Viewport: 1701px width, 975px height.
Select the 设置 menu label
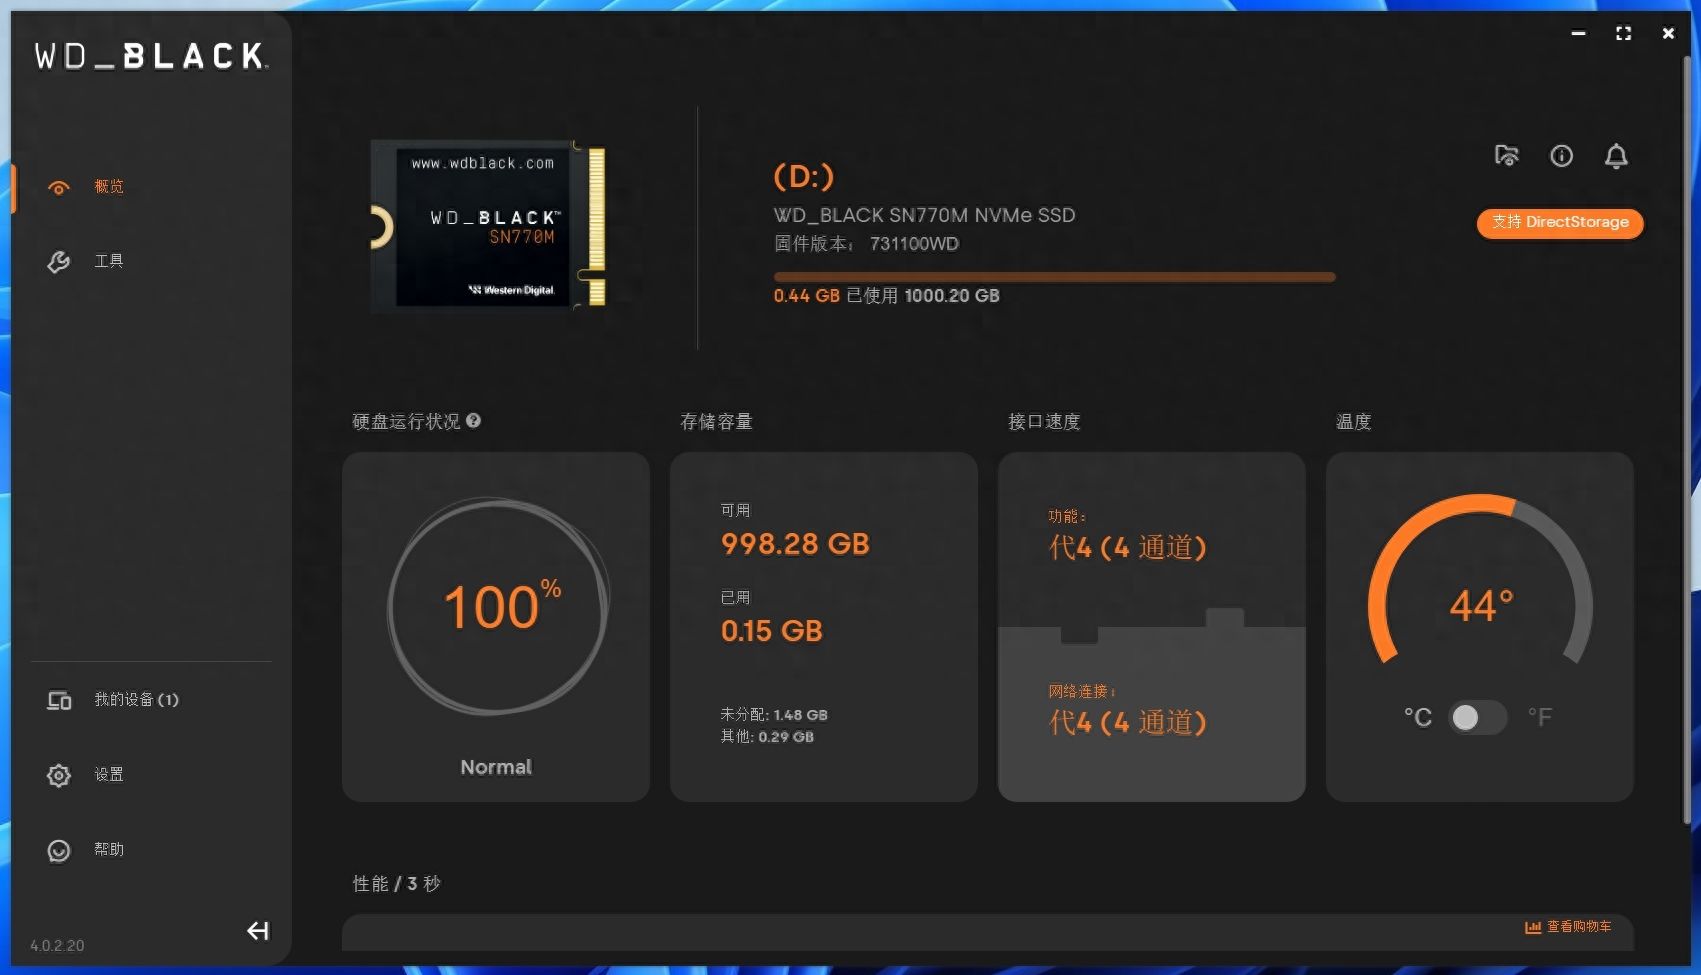109,775
